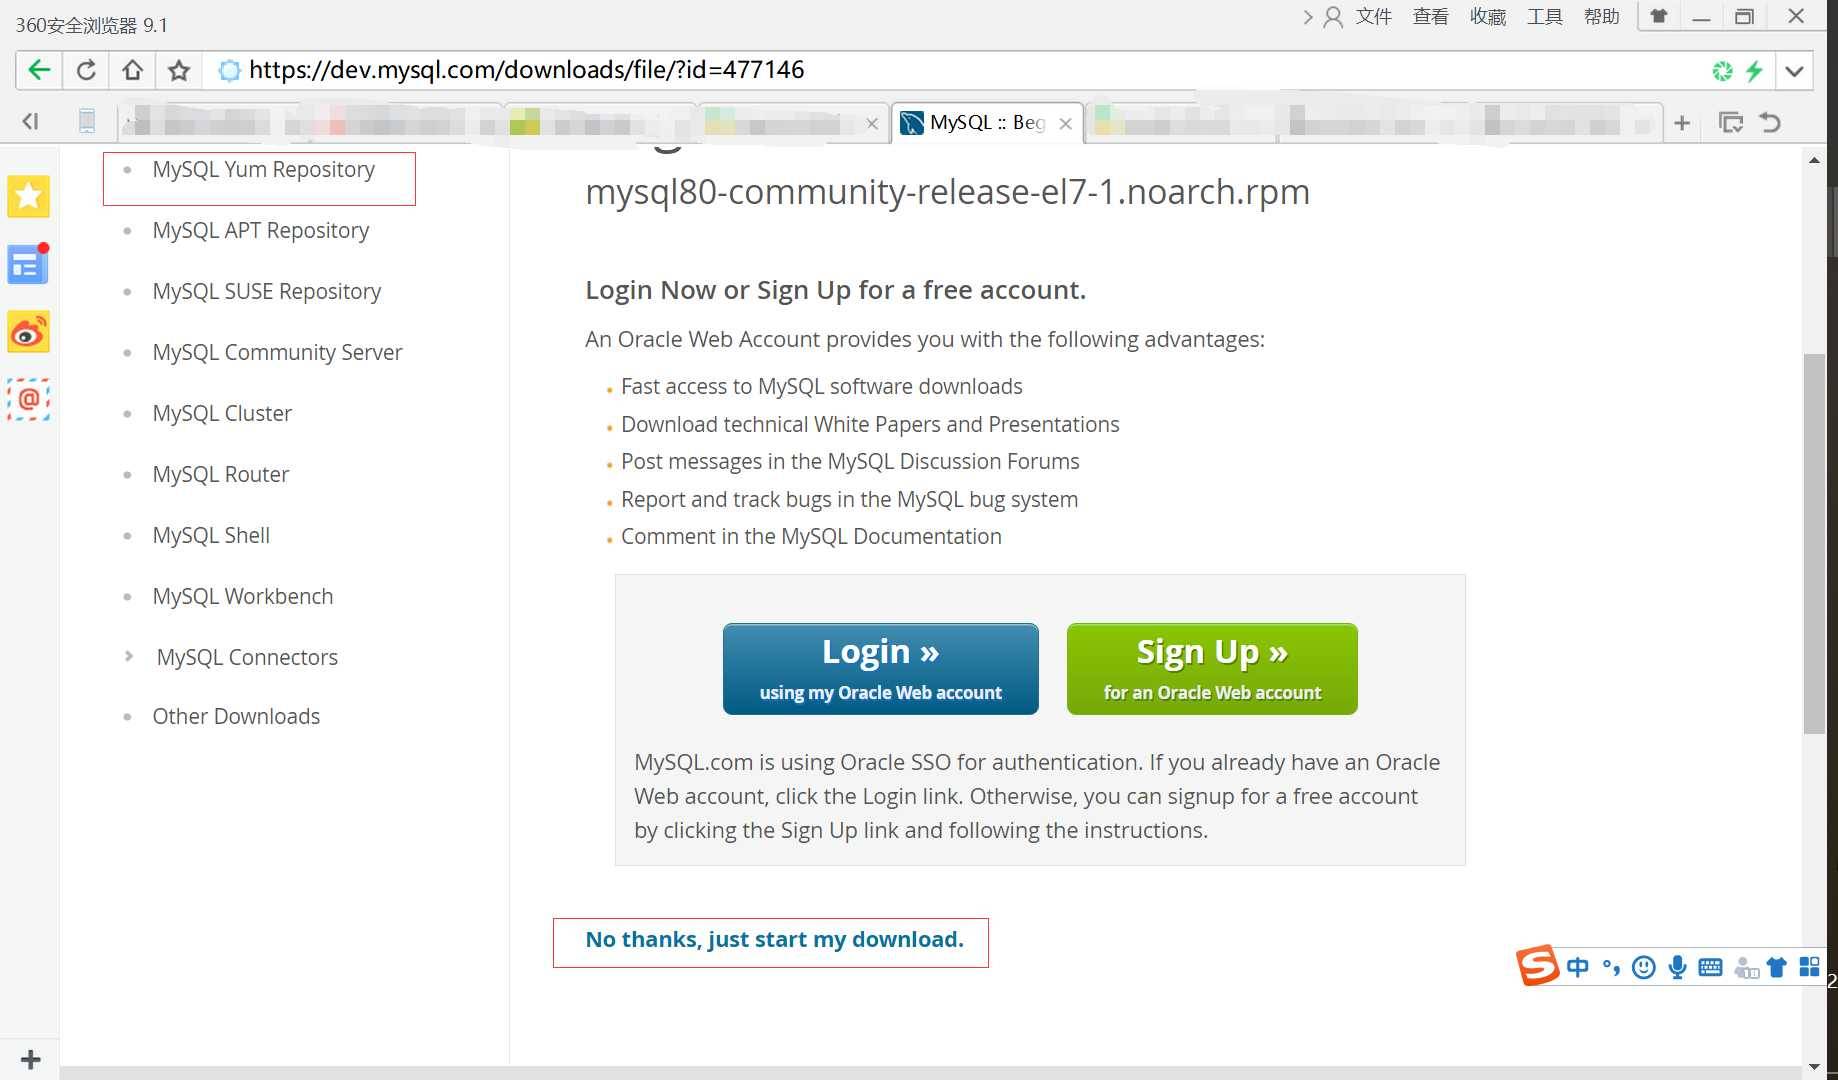Open MySQL Yum Repository link
1838x1080 pixels.
264,170
